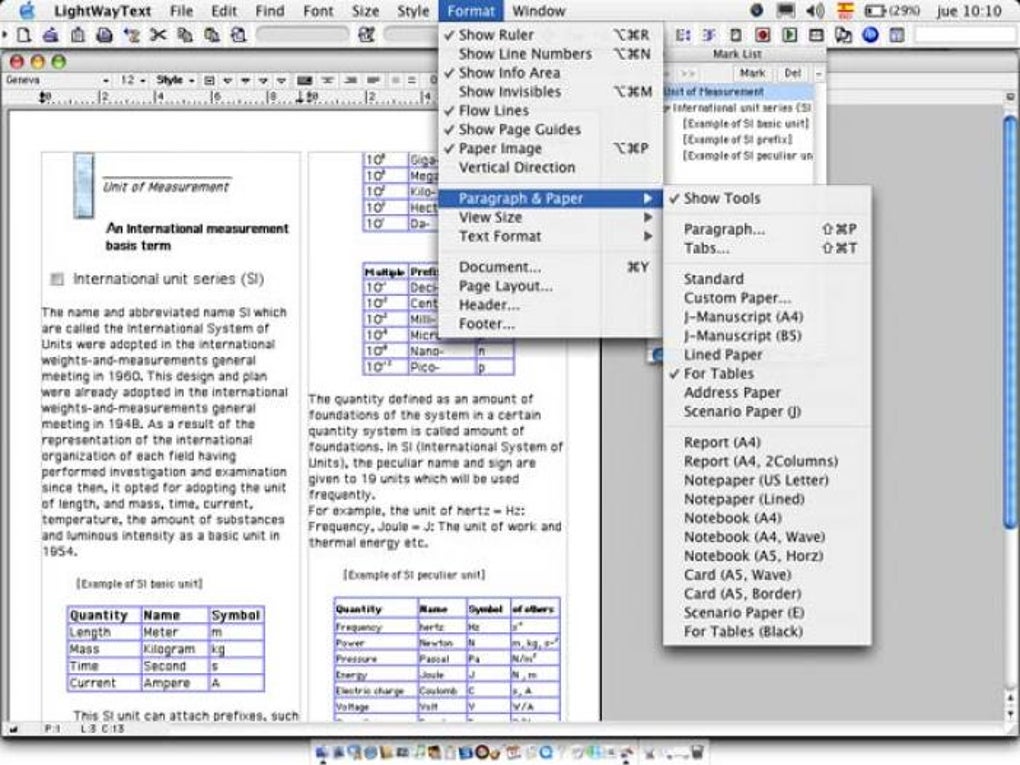The image size is (1020, 765).
Task: Click the last blue panel icon before the search field
Action: 897,34
